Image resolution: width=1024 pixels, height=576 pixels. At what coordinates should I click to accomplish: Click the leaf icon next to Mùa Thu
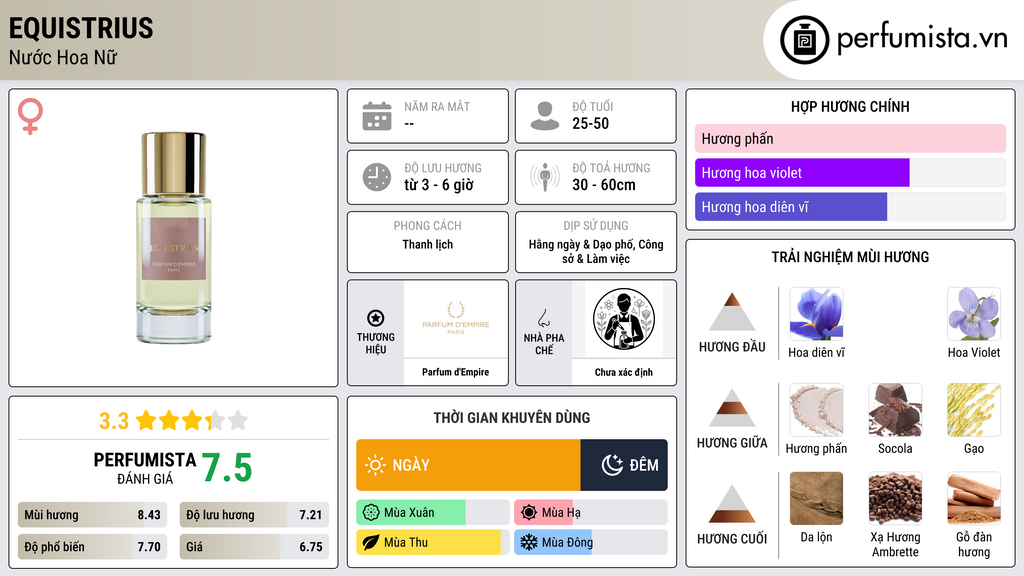[371, 542]
